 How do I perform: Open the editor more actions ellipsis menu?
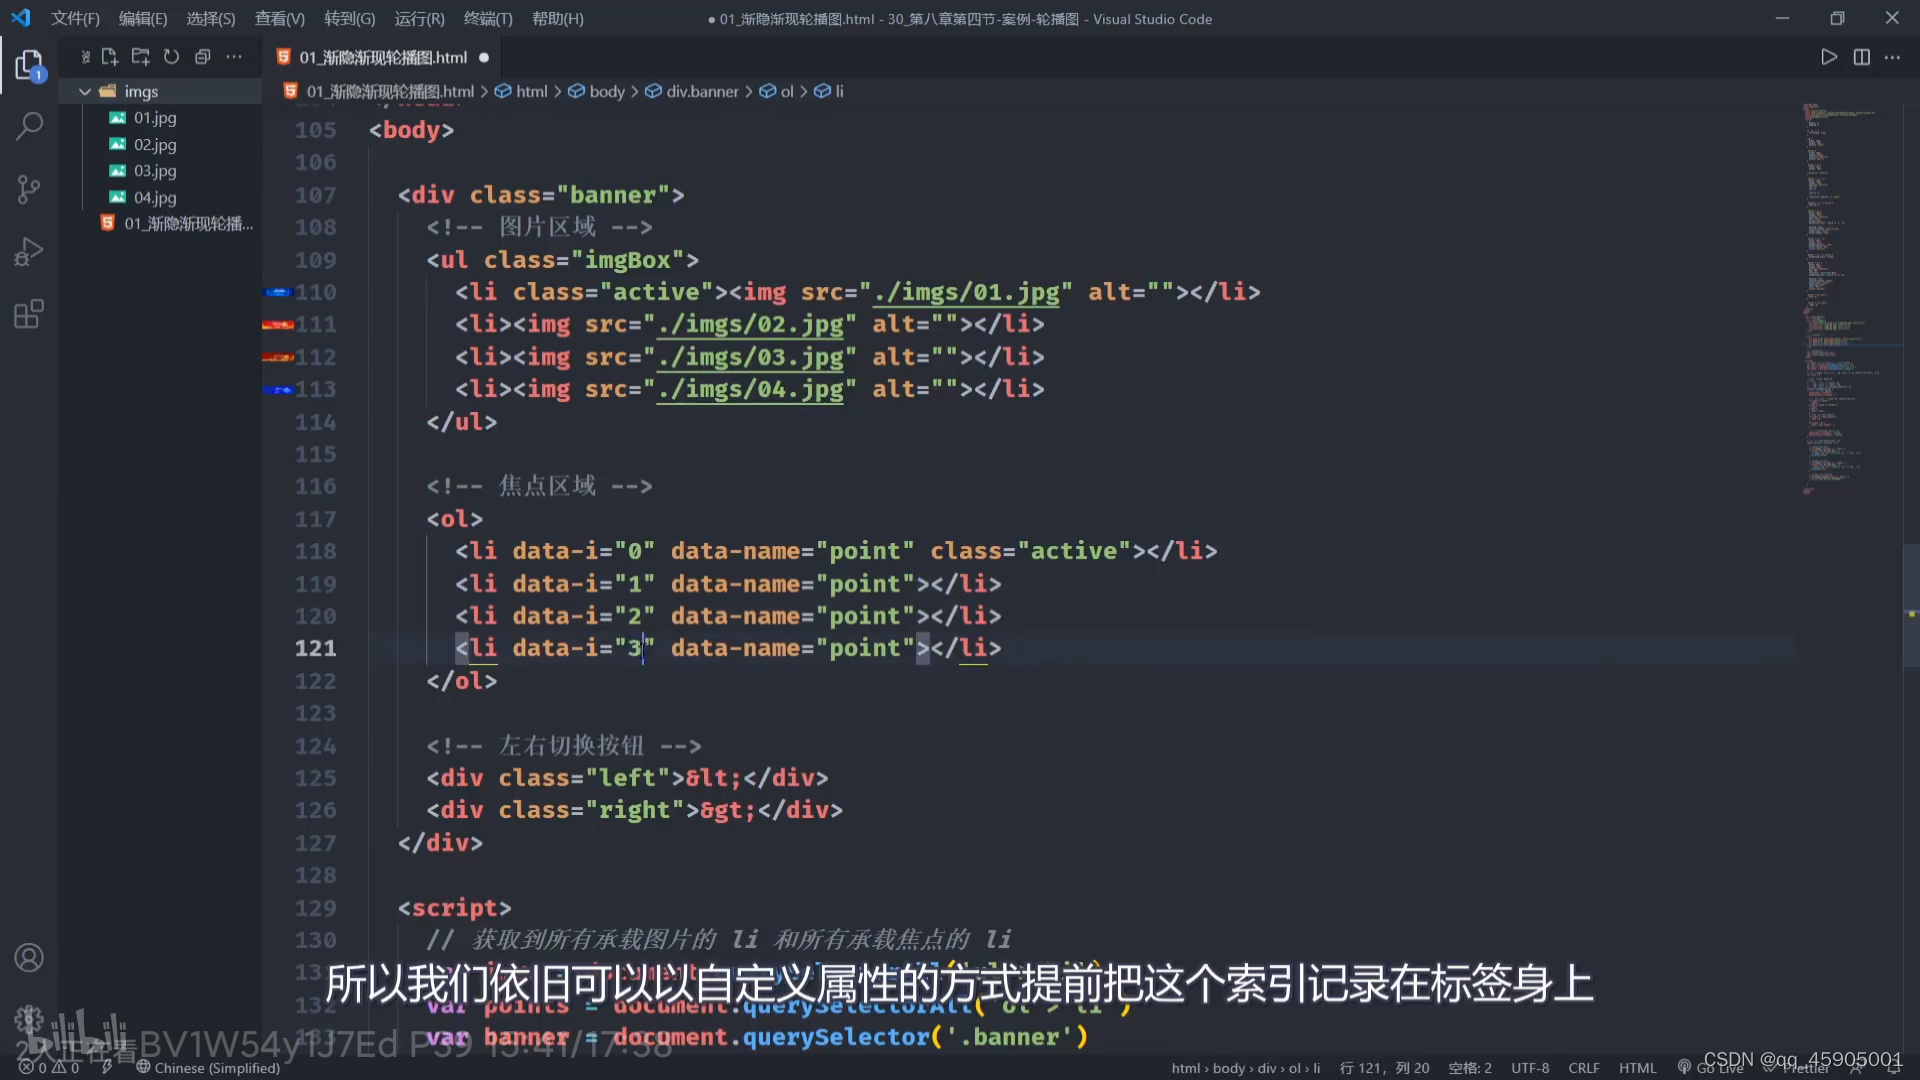point(1894,57)
